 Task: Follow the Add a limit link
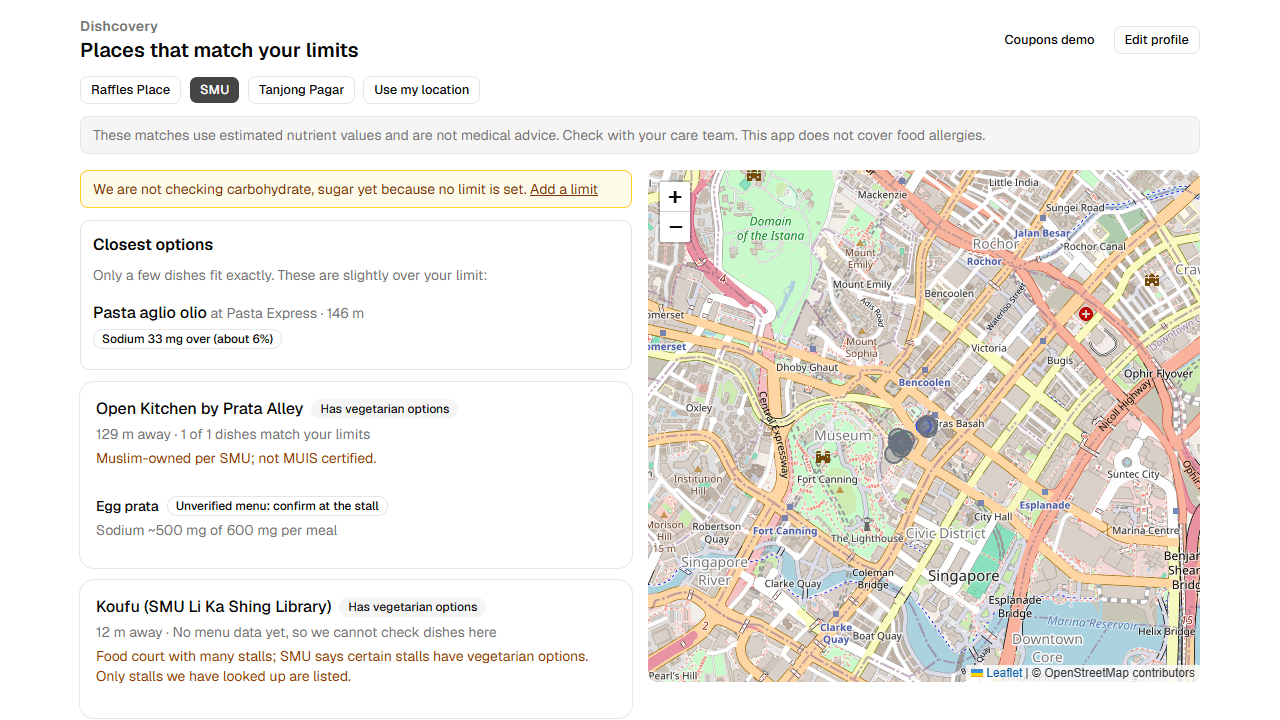pyautogui.click(x=564, y=189)
